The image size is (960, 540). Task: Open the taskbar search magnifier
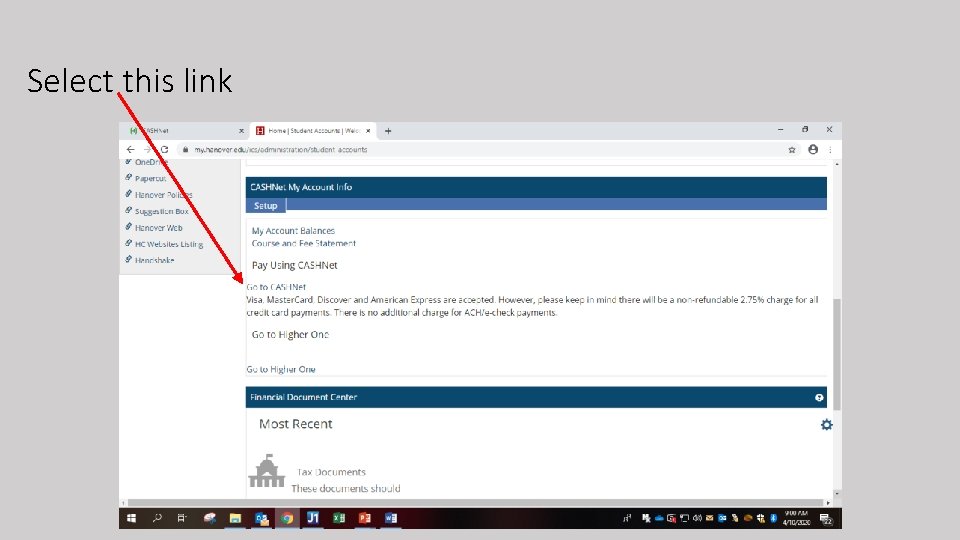point(157,518)
